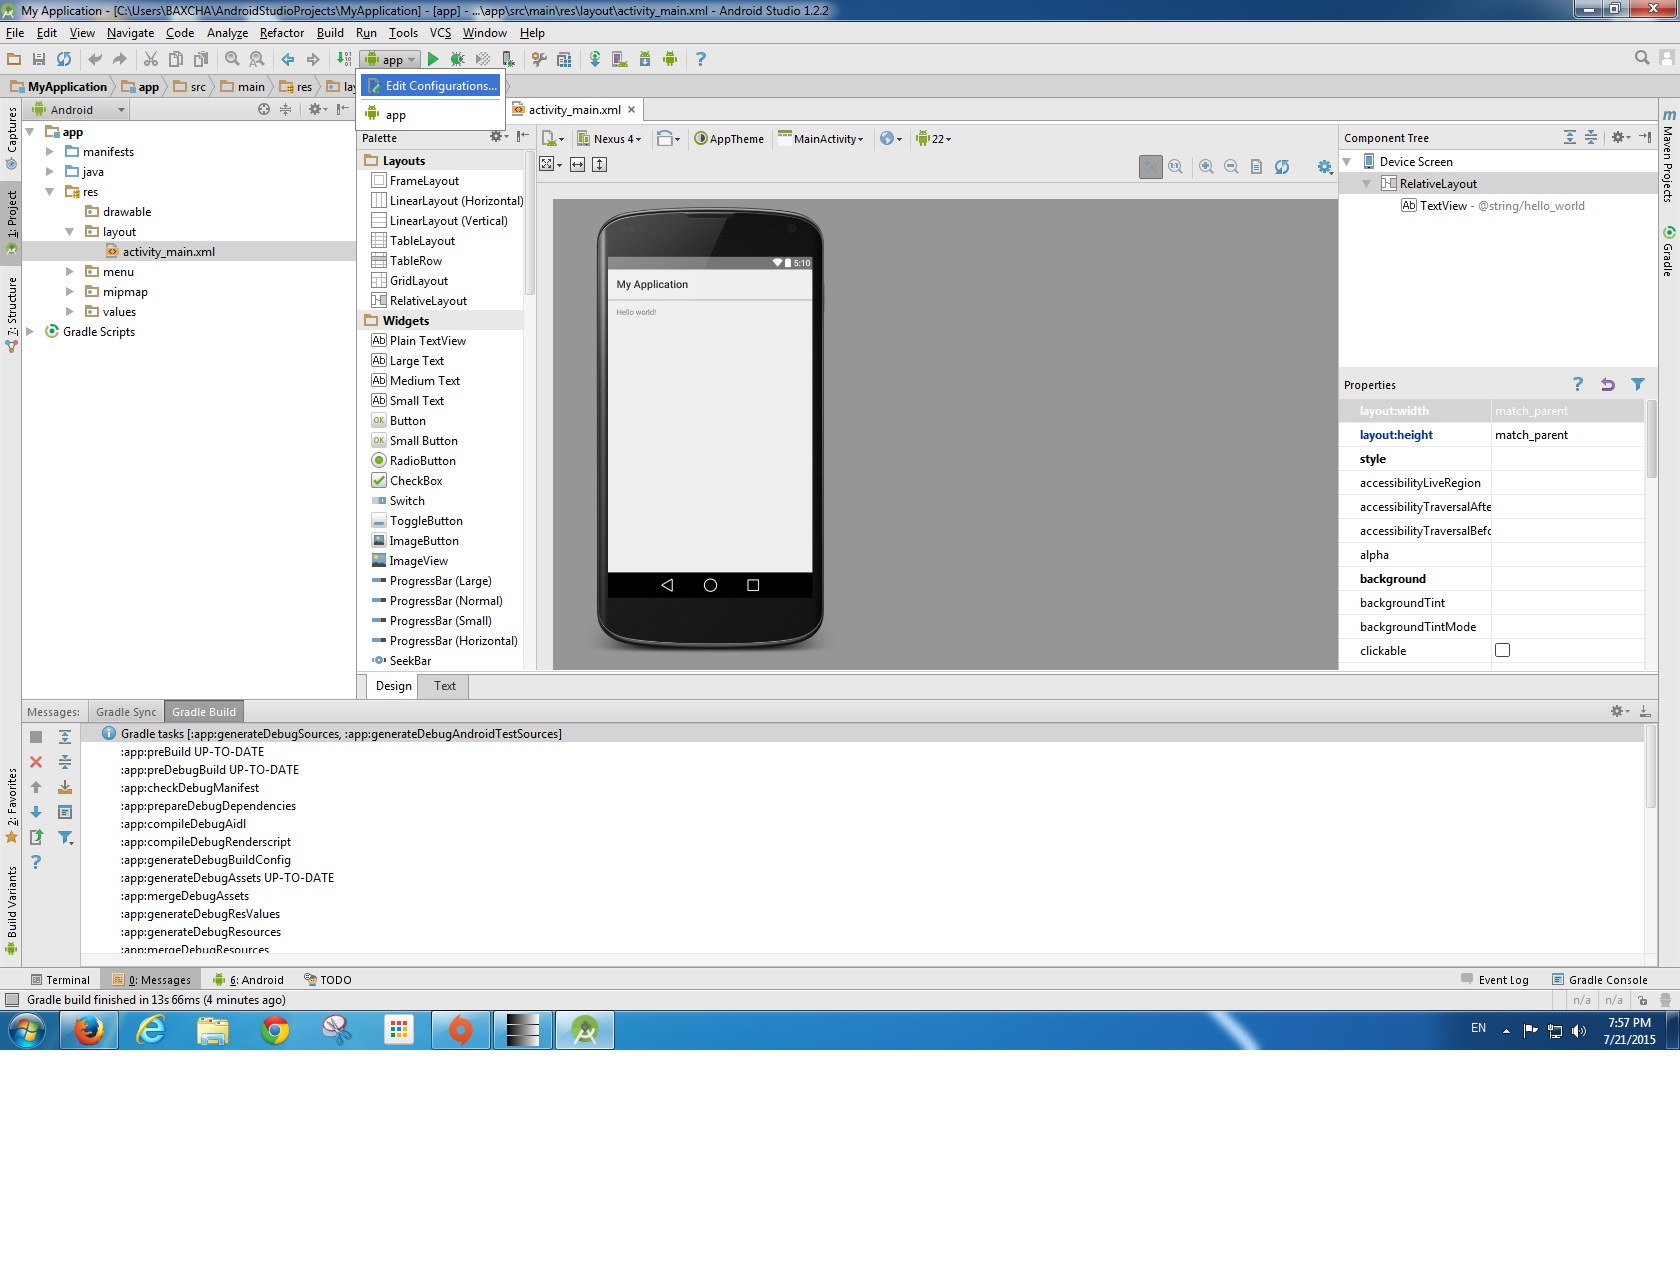1680x1282 pixels.
Task: Open the Event Log panel
Action: tap(1495, 980)
